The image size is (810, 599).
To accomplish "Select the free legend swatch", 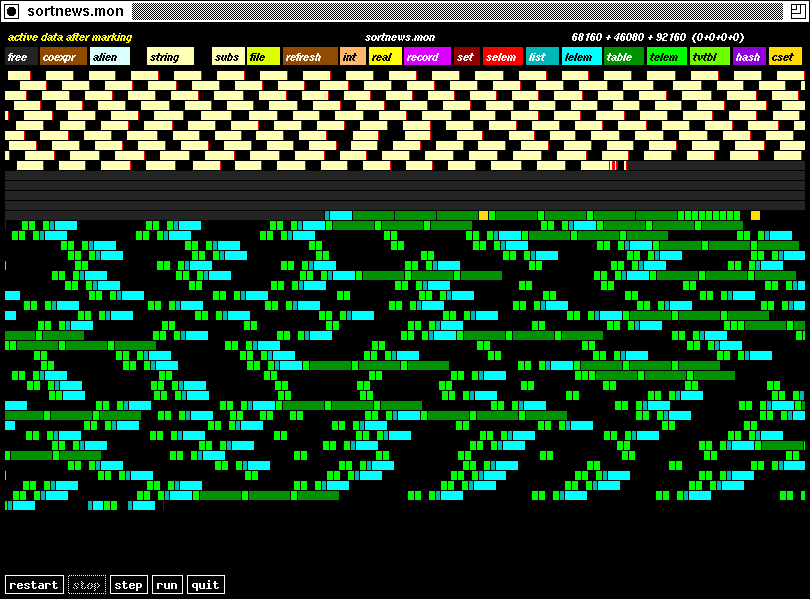I will [x=21, y=57].
